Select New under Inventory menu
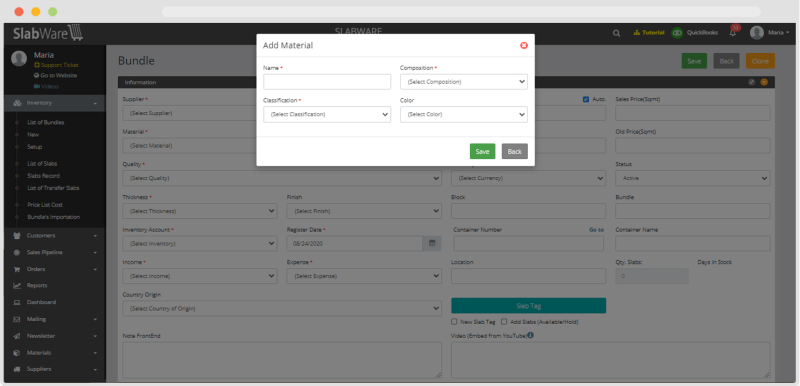 [x=33, y=135]
